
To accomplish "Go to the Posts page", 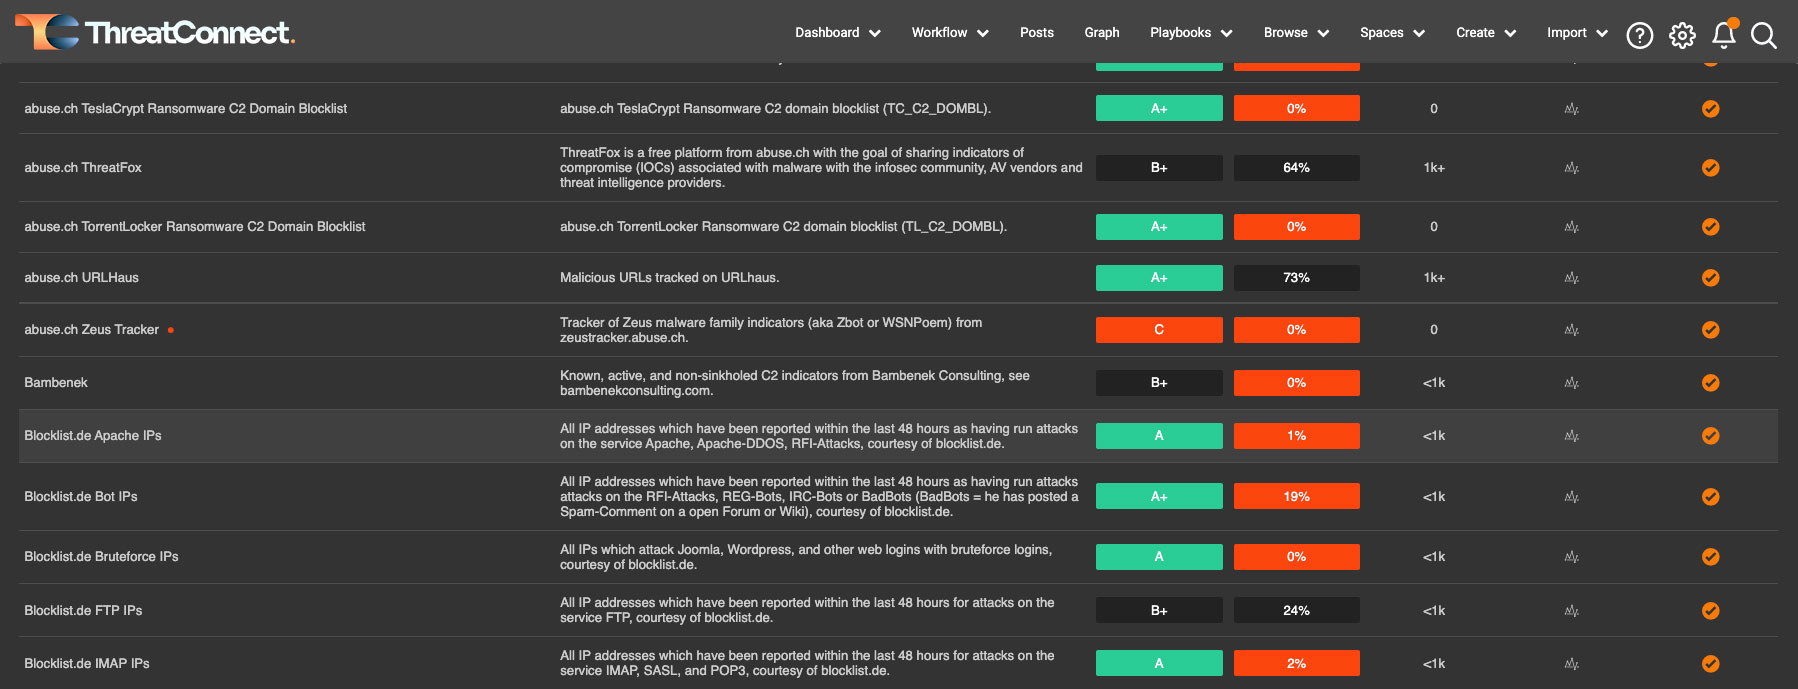I will 1037,33.
